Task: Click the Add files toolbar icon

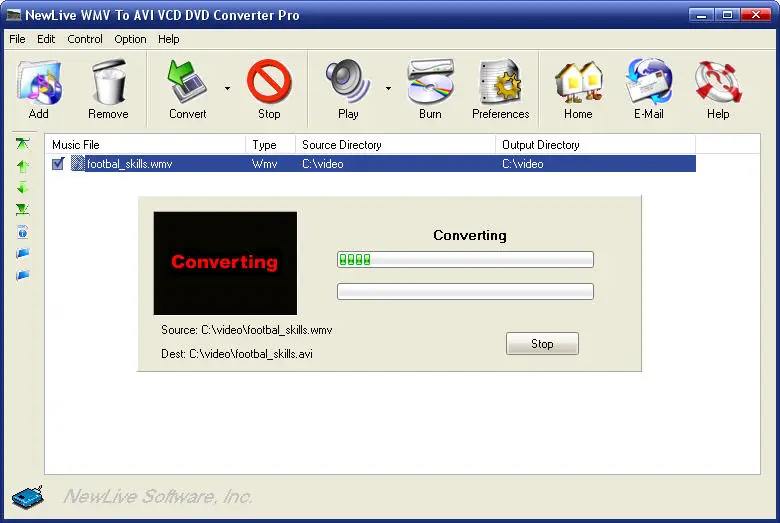Action: click(39, 83)
